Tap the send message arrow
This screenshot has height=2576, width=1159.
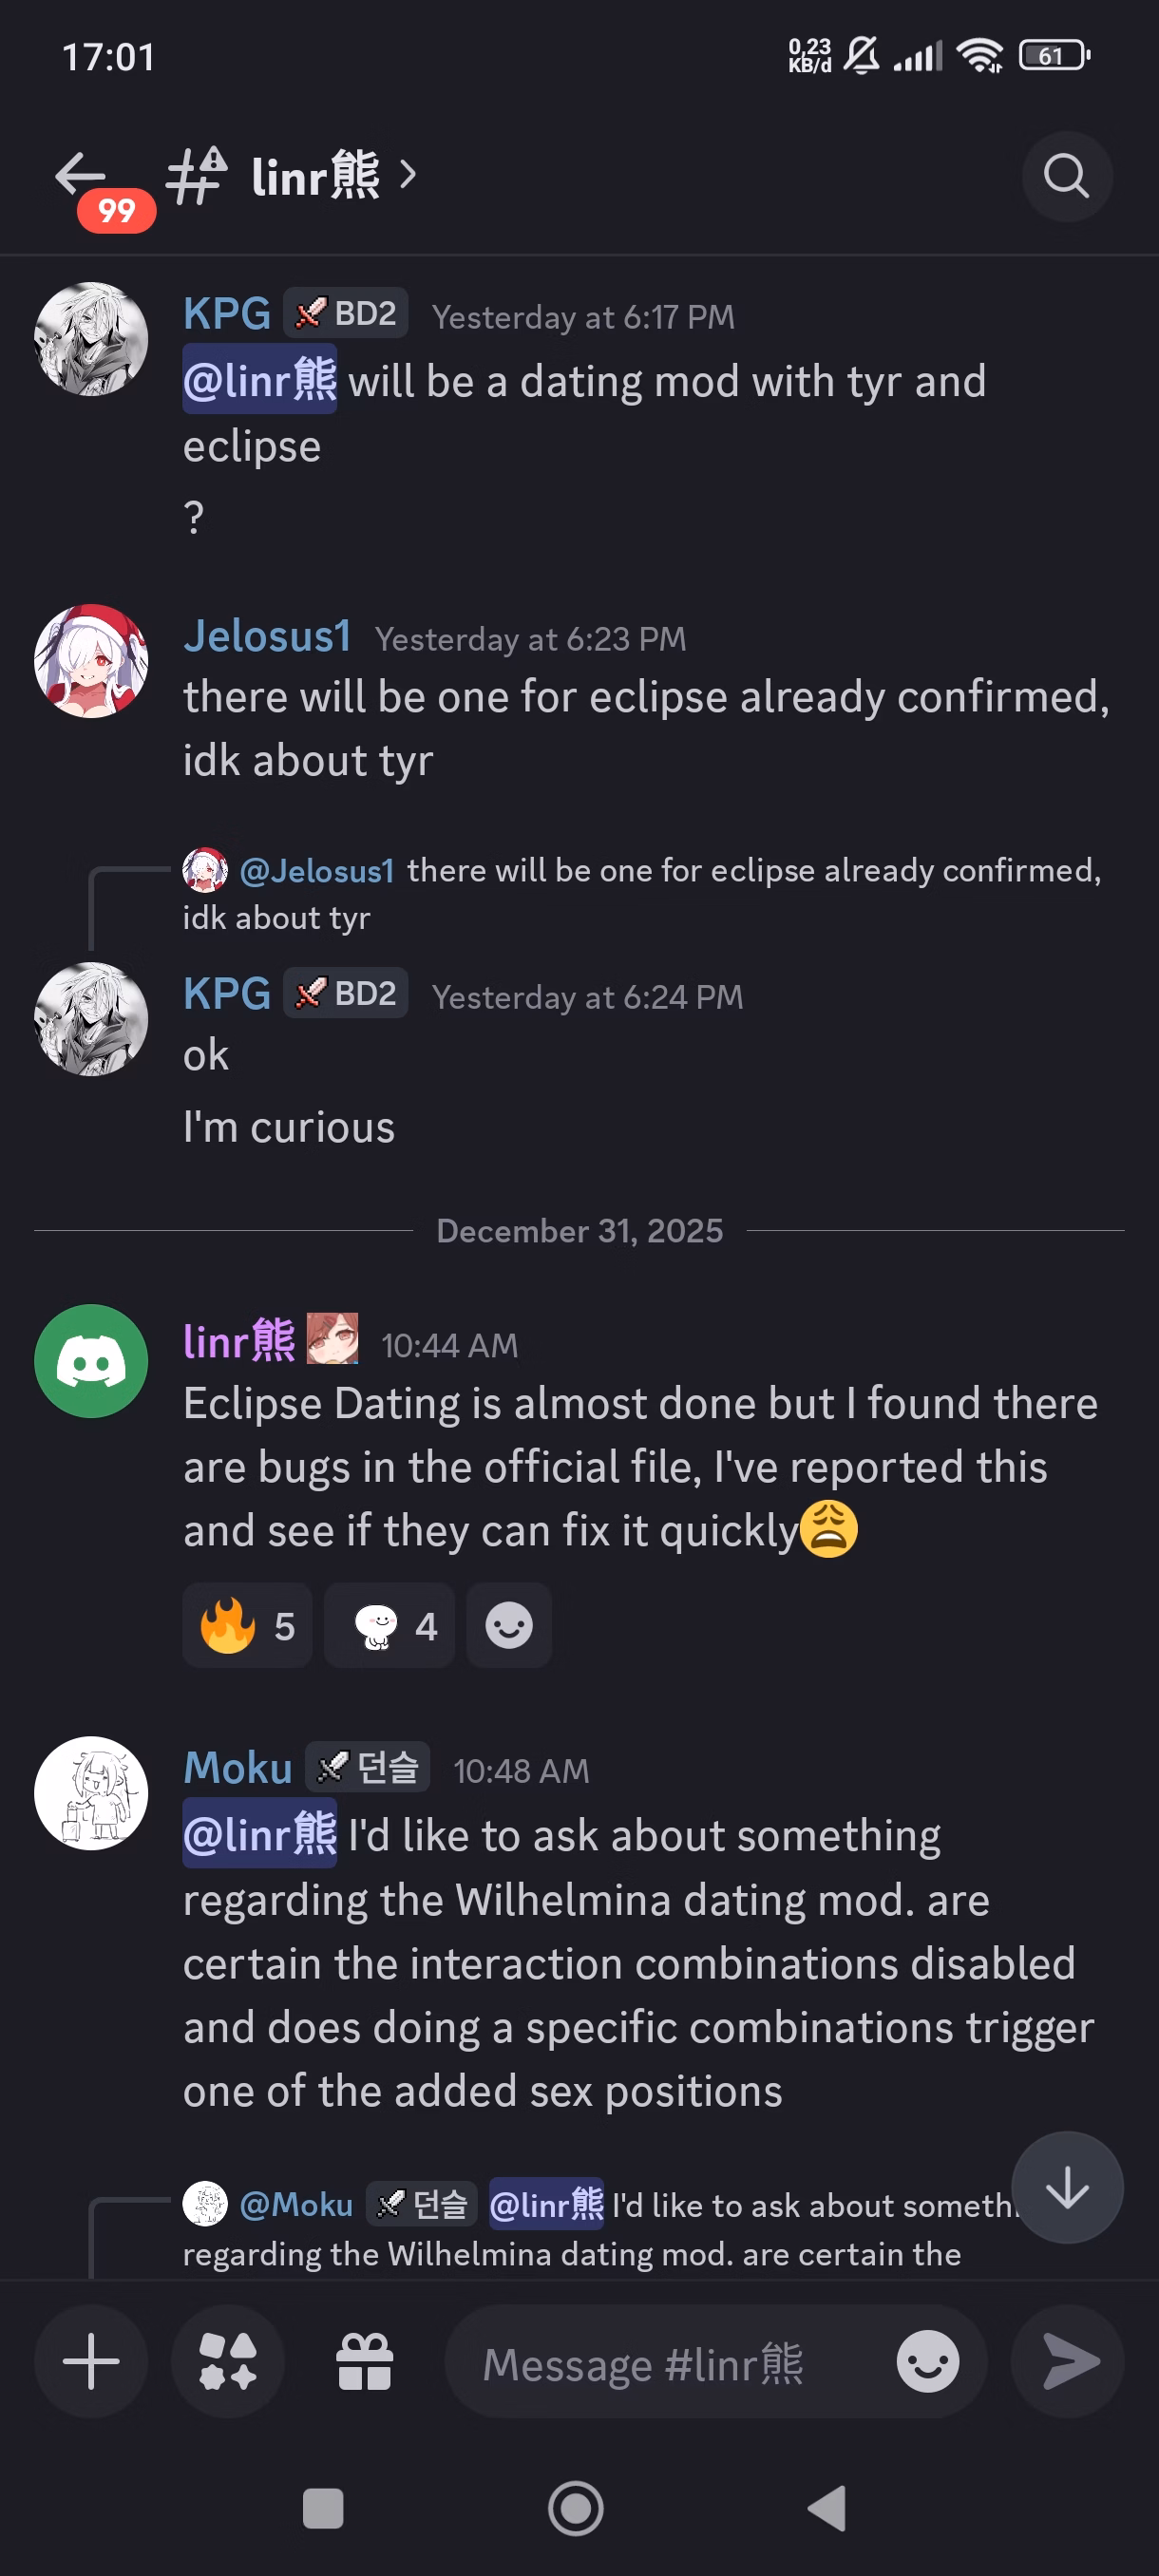point(1067,2361)
